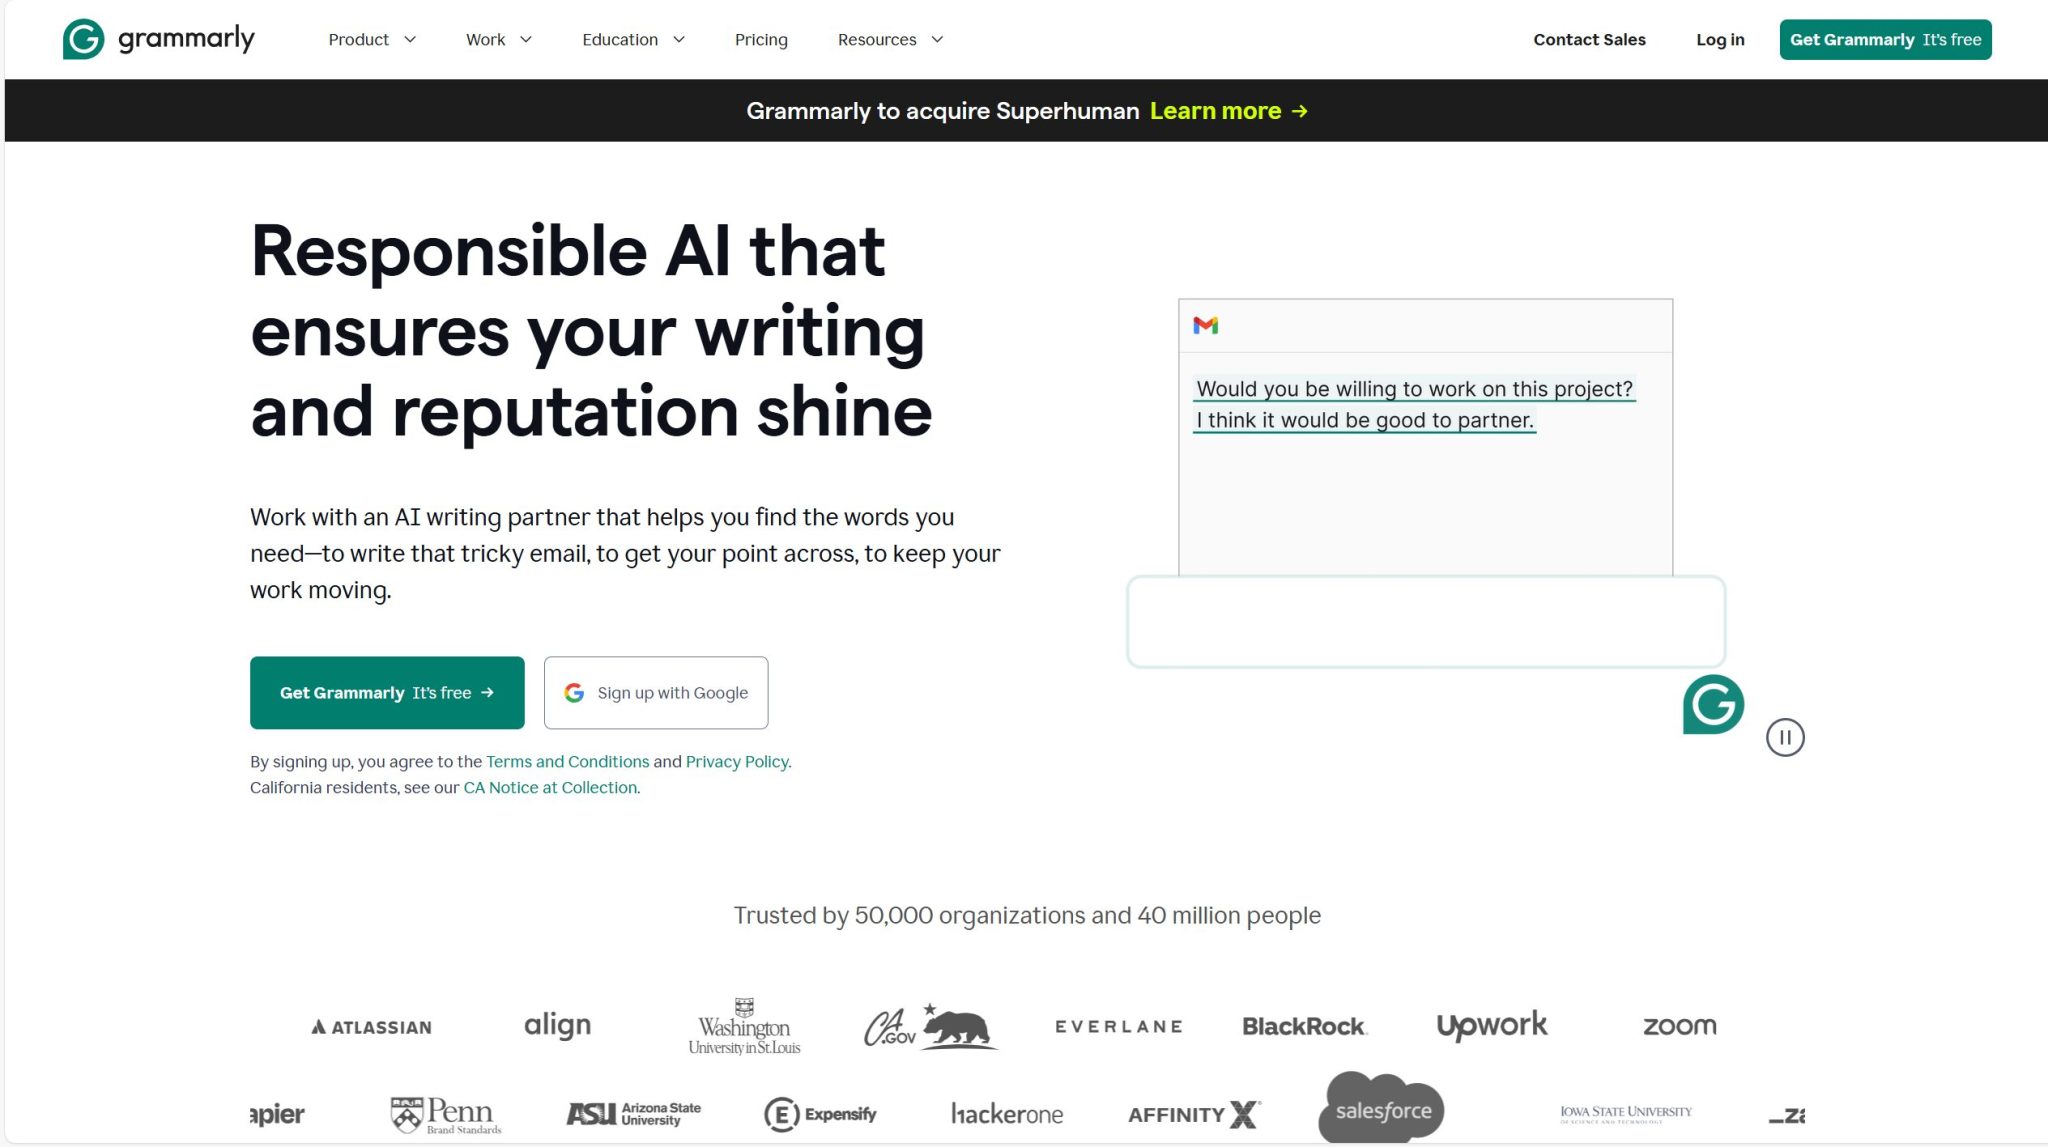The image size is (2048, 1147).
Task: Click the HackerOne logo
Action: coord(1007,1114)
